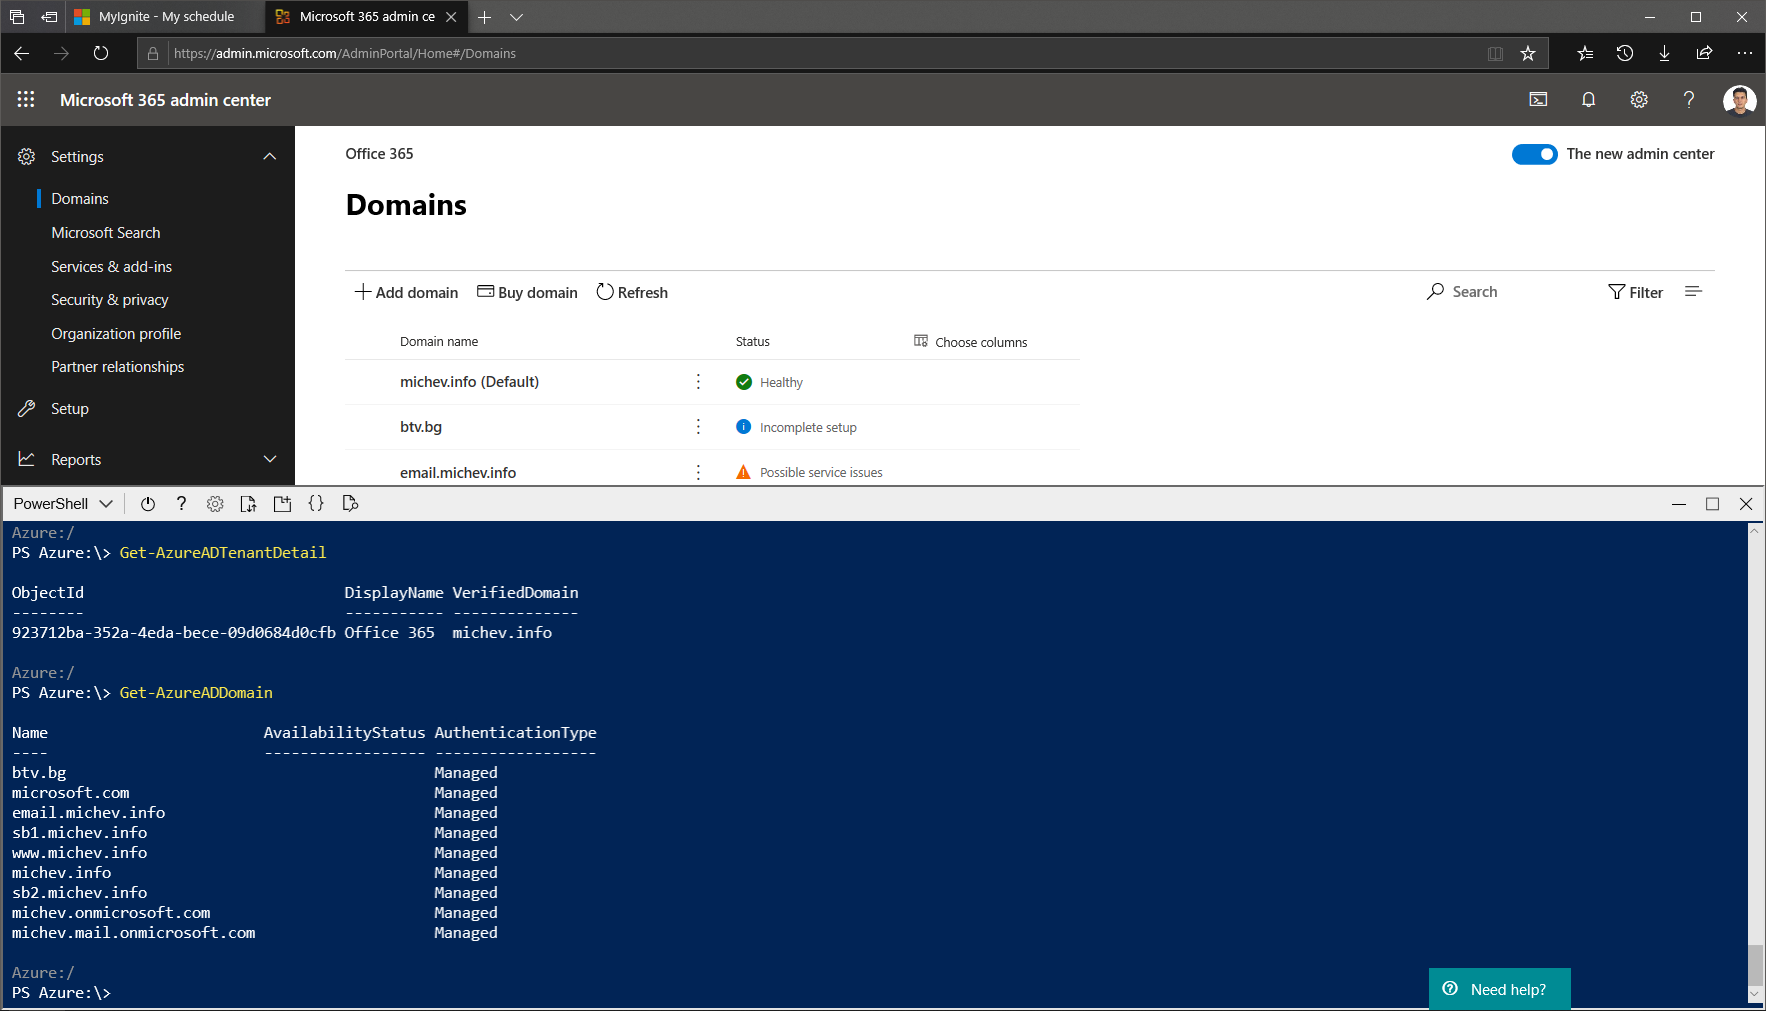Click the Set aside tabs icon
The width and height of the screenshot is (1766, 1011).
48,17
